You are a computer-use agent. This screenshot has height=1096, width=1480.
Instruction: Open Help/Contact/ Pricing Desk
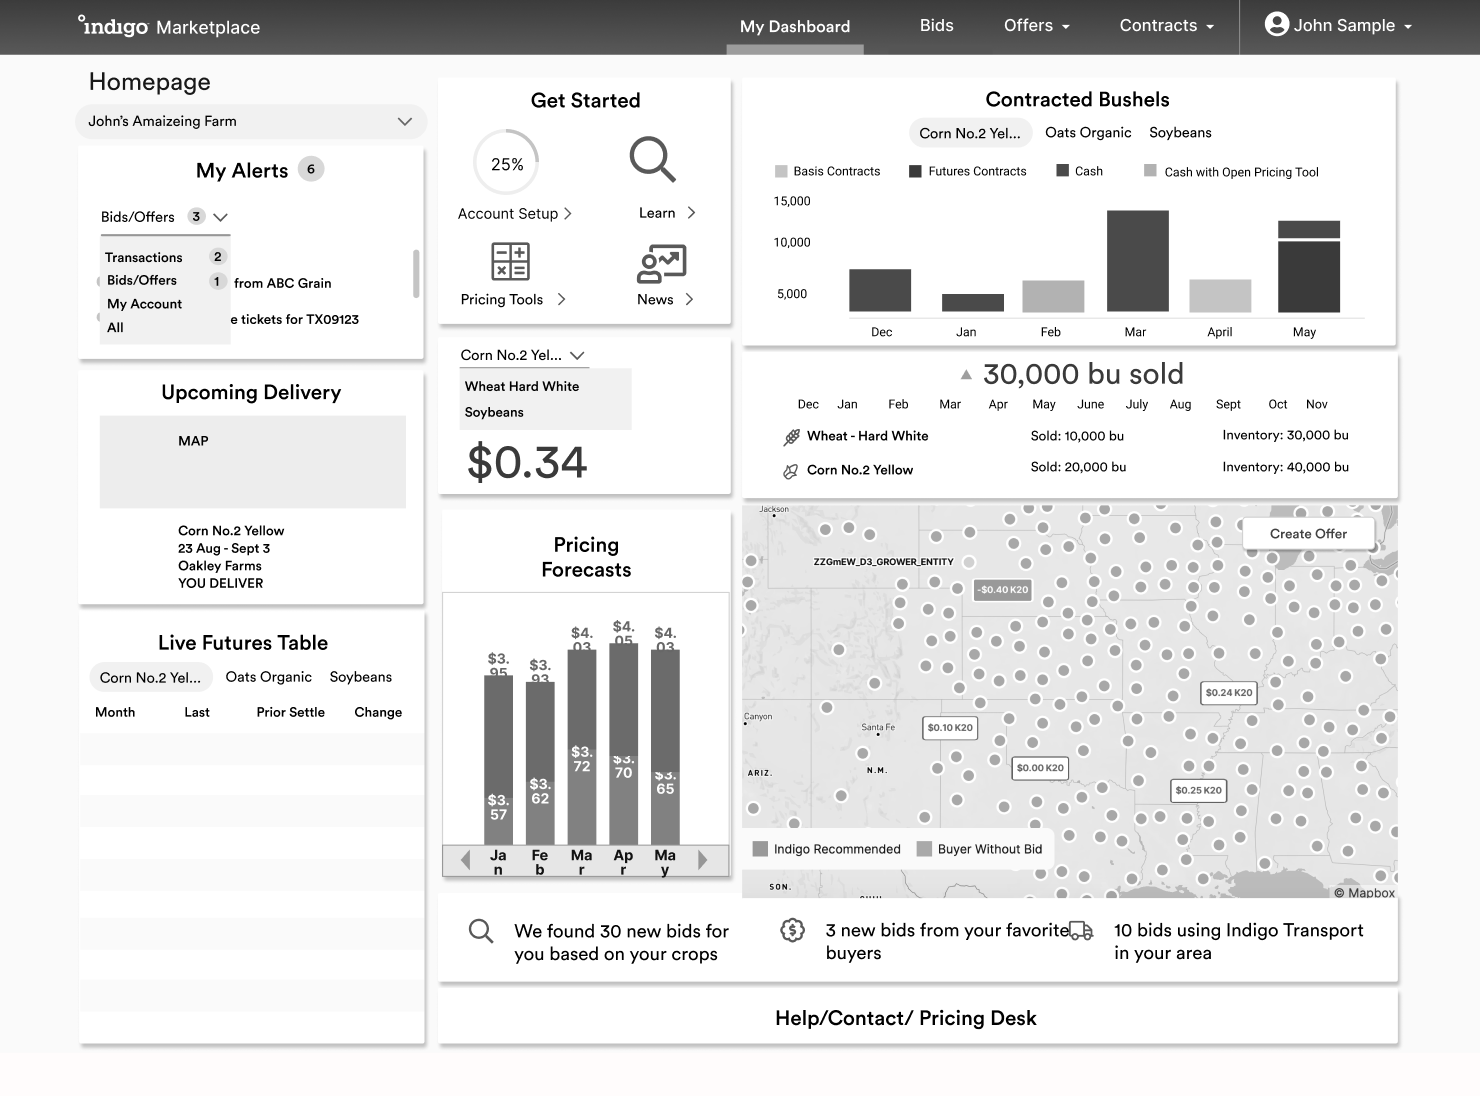(x=906, y=1018)
